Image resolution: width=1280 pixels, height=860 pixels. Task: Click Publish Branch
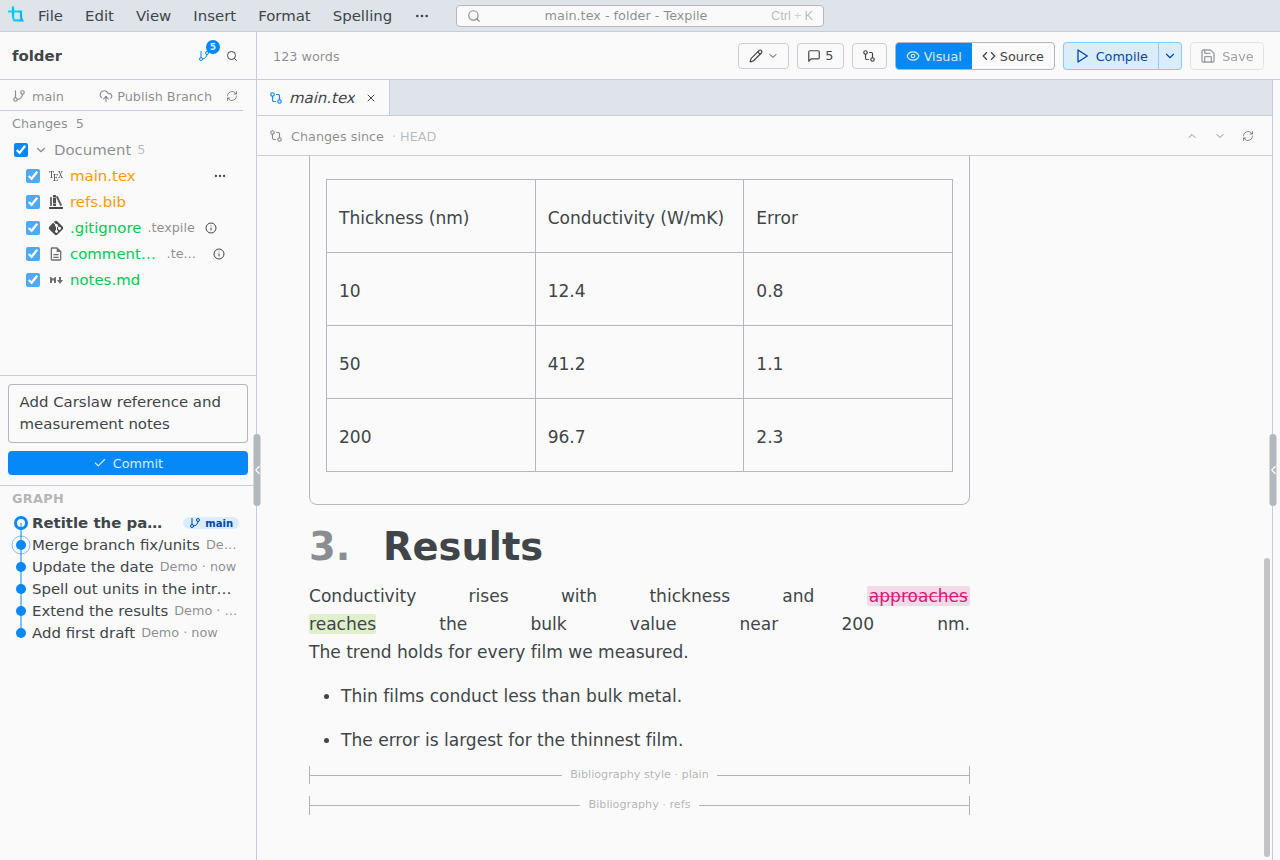(156, 96)
